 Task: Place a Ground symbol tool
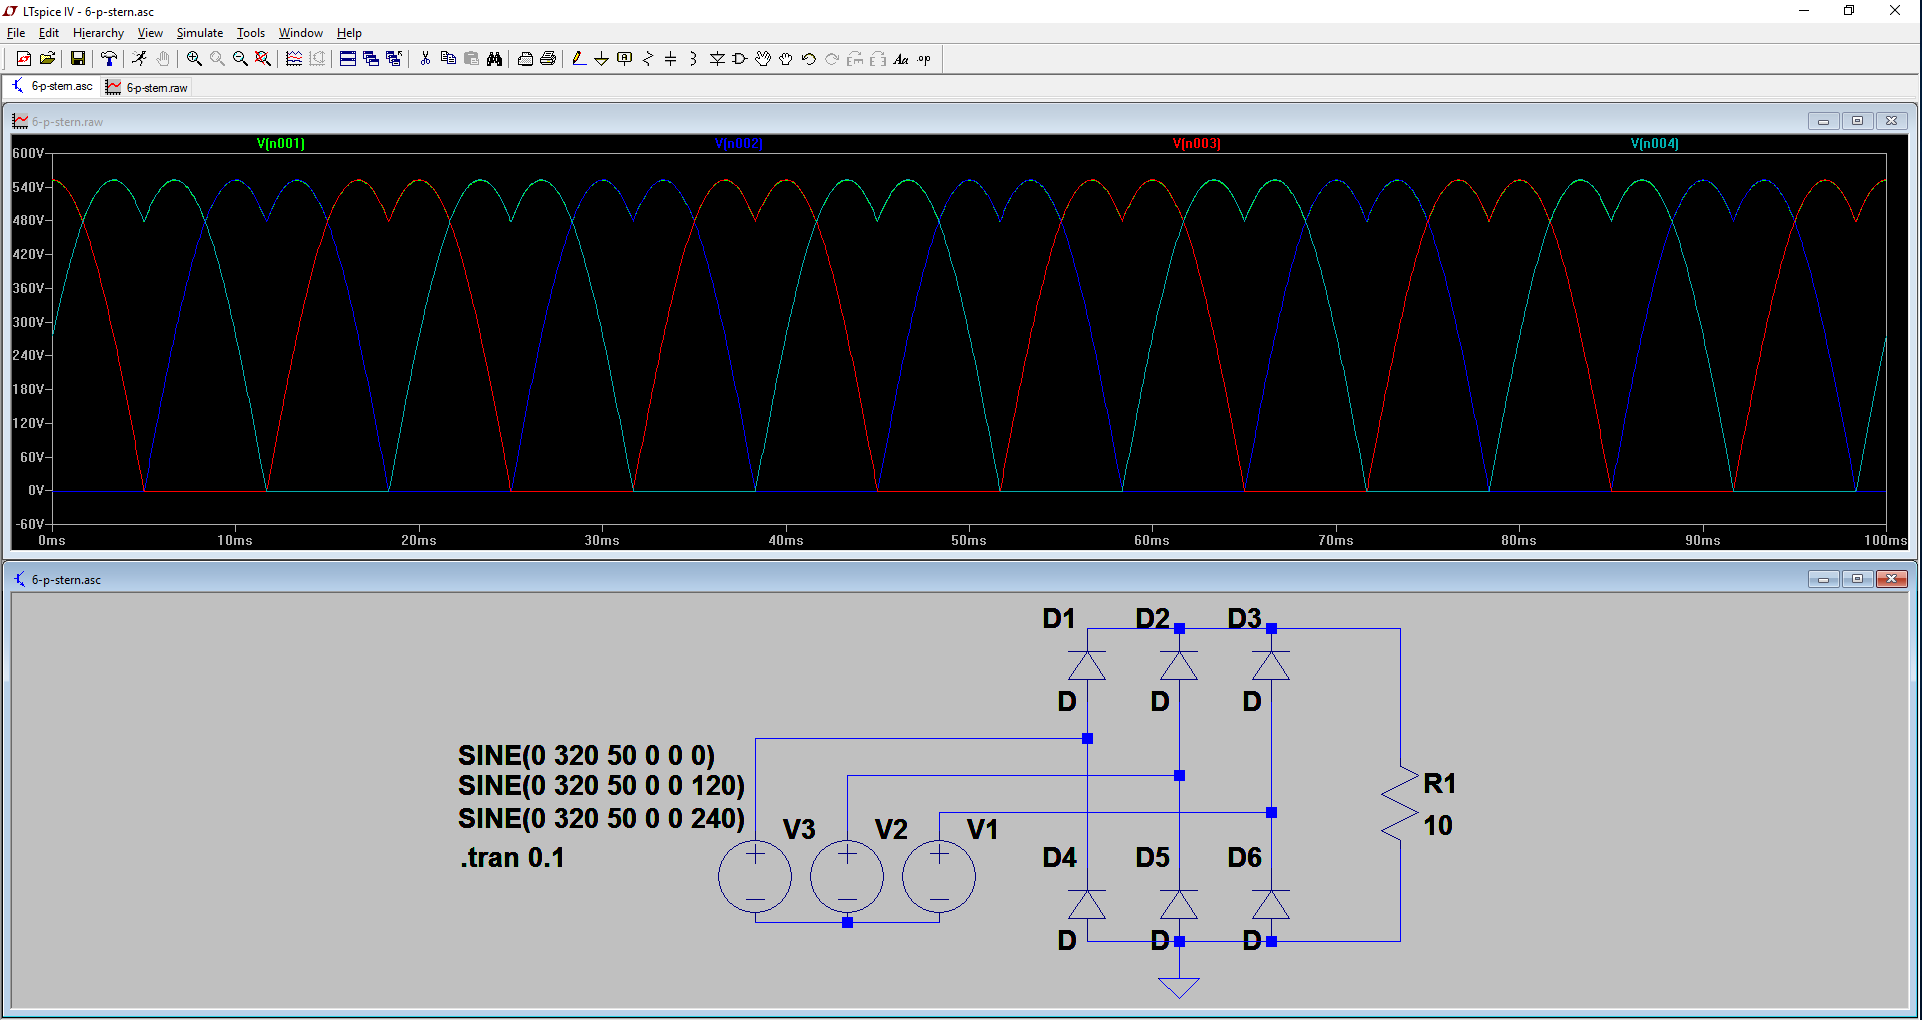point(602,59)
